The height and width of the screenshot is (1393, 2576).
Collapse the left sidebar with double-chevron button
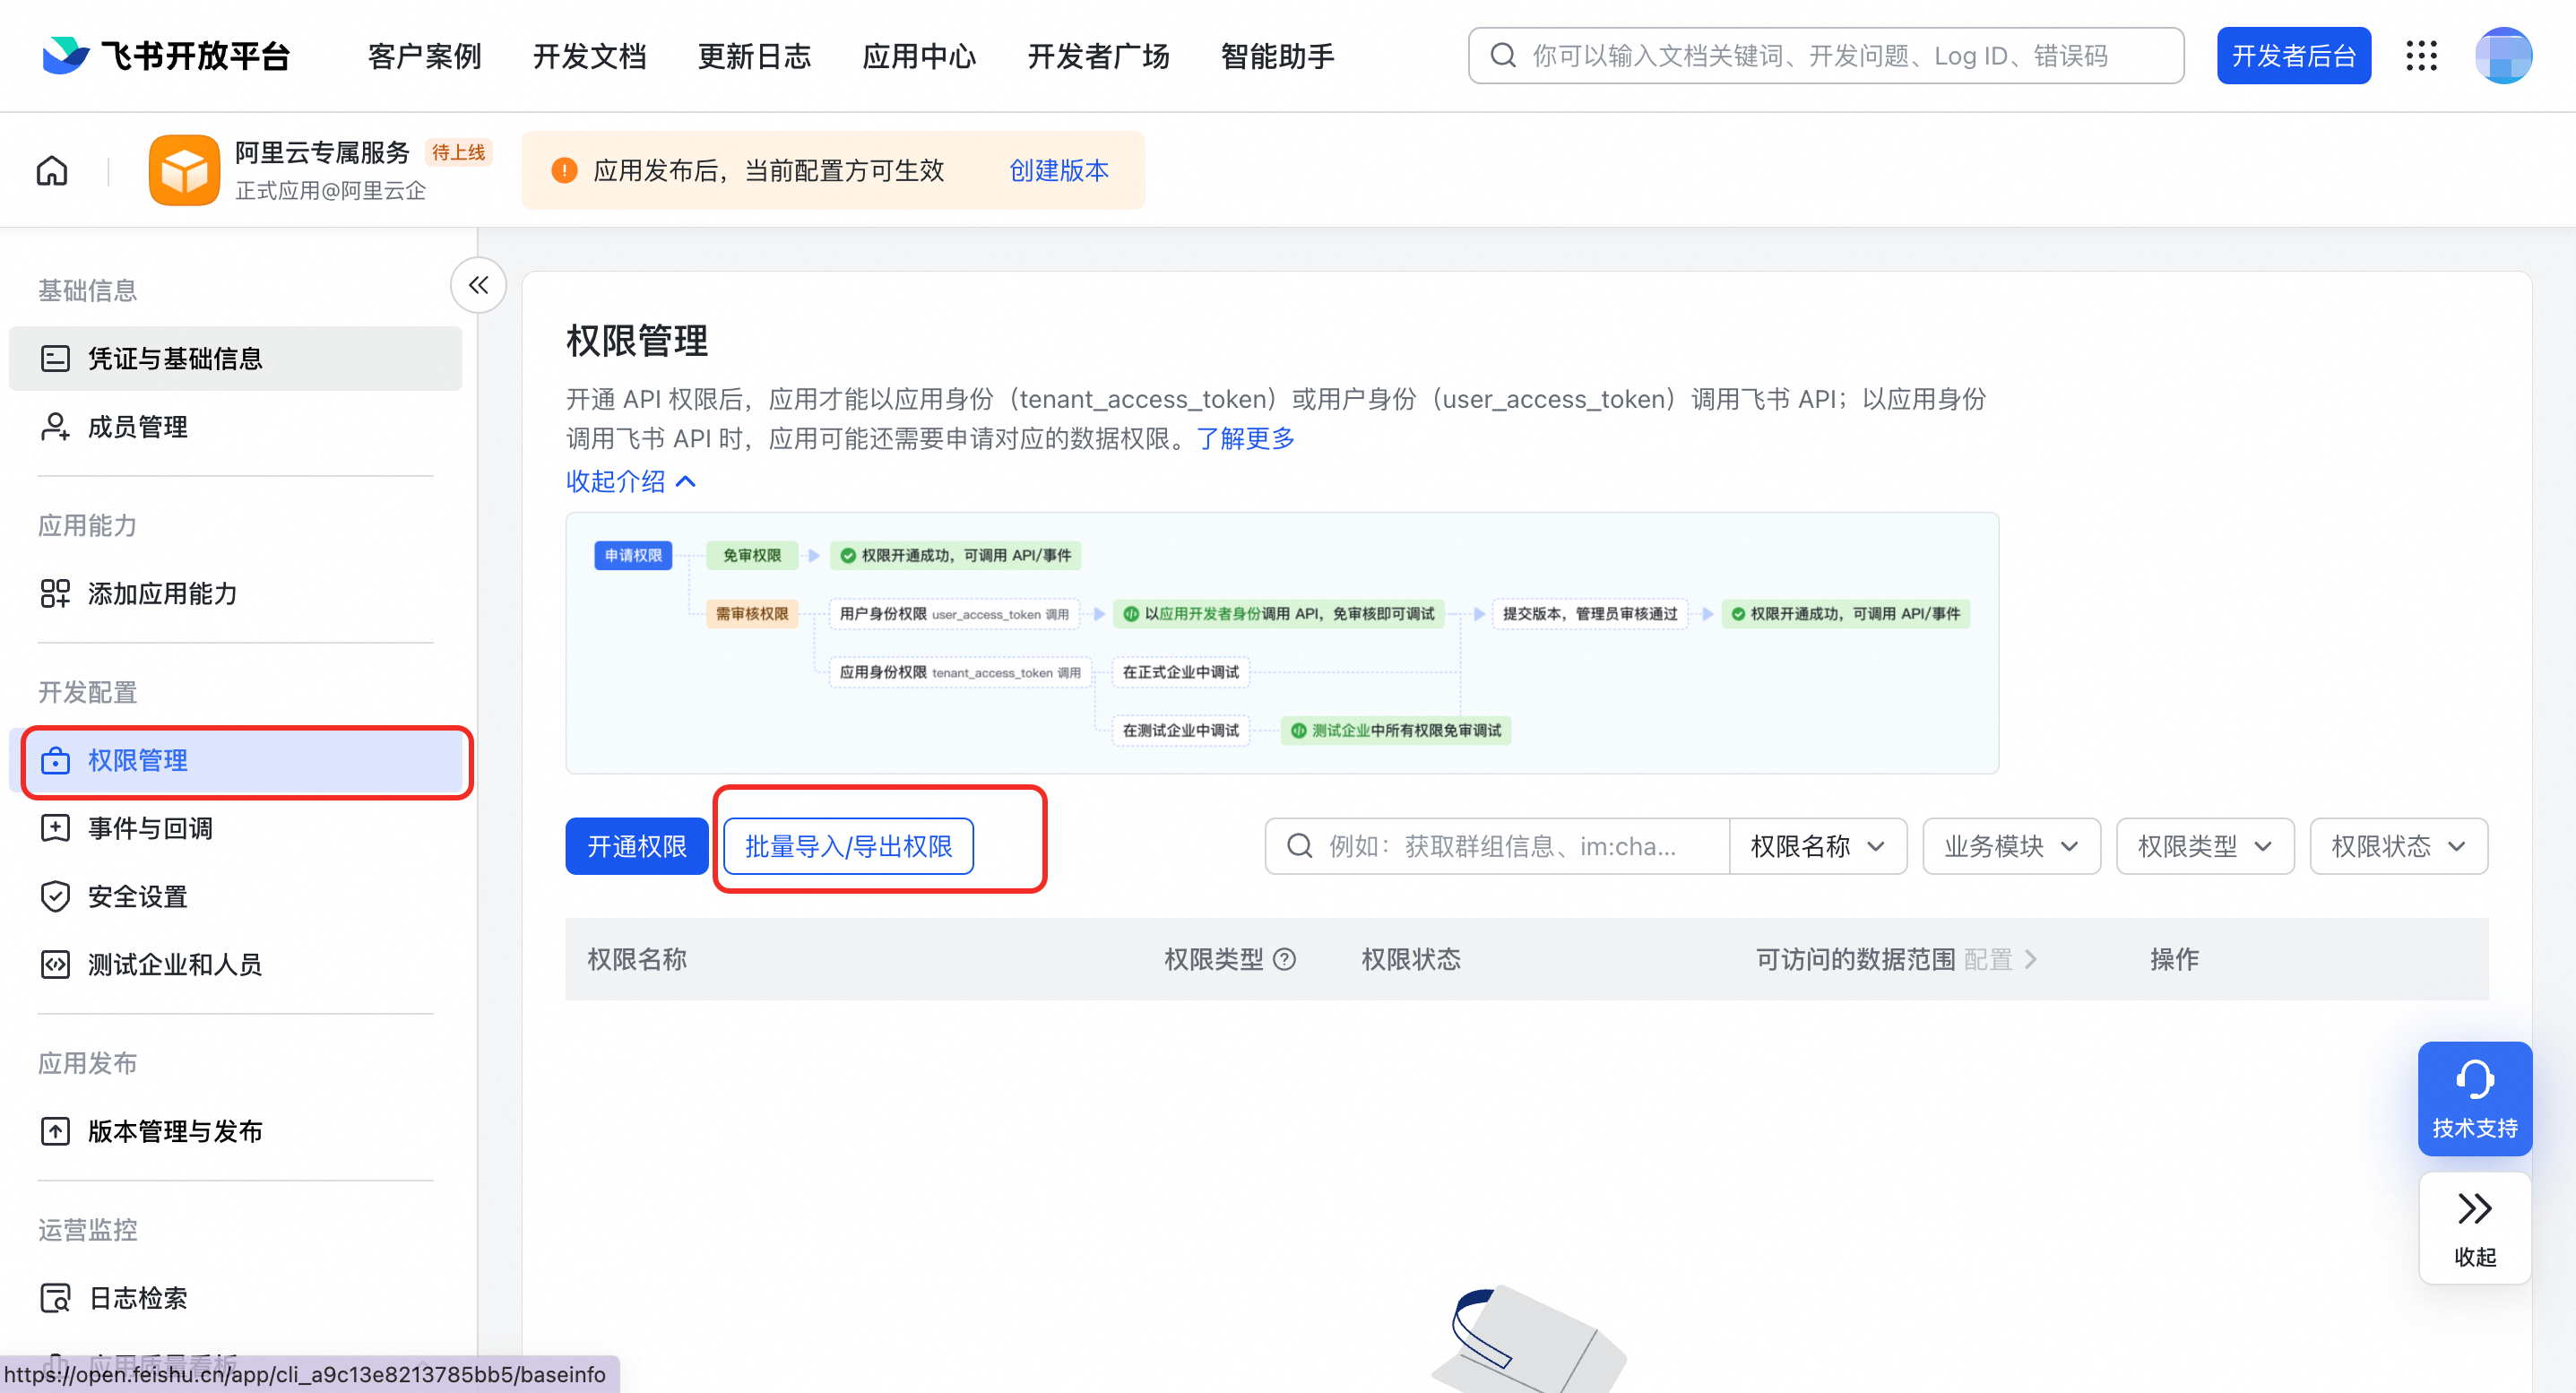pos(478,286)
